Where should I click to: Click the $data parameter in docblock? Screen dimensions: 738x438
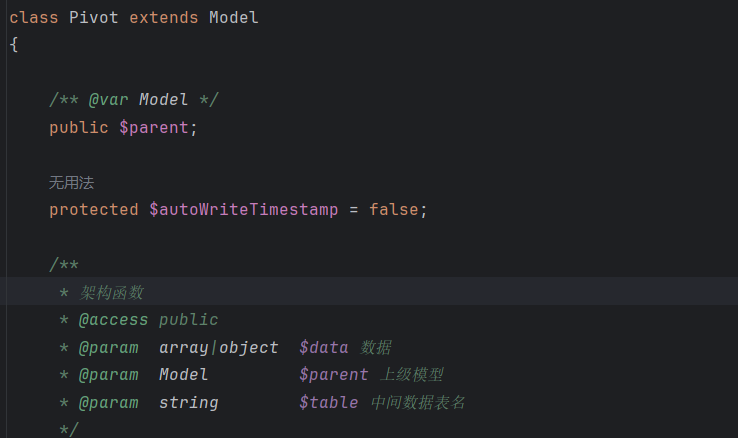tap(324, 348)
